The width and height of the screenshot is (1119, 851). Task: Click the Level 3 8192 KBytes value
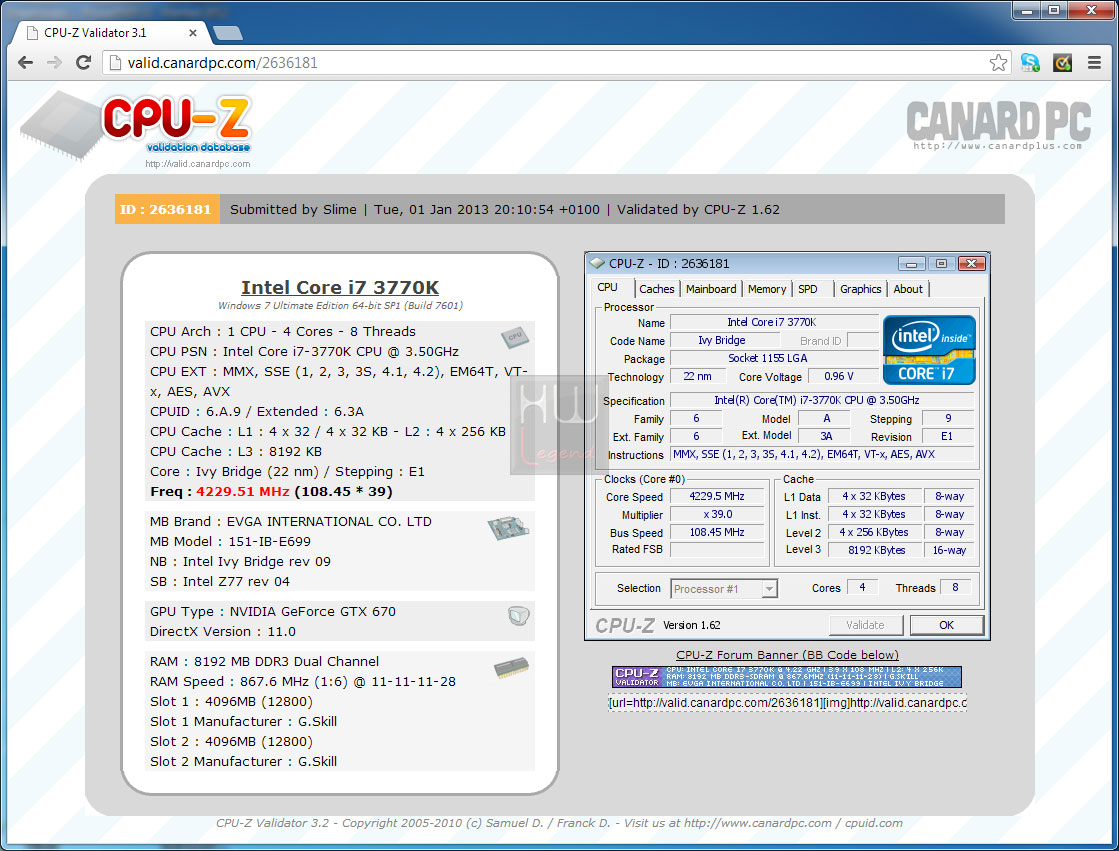(876, 550)
